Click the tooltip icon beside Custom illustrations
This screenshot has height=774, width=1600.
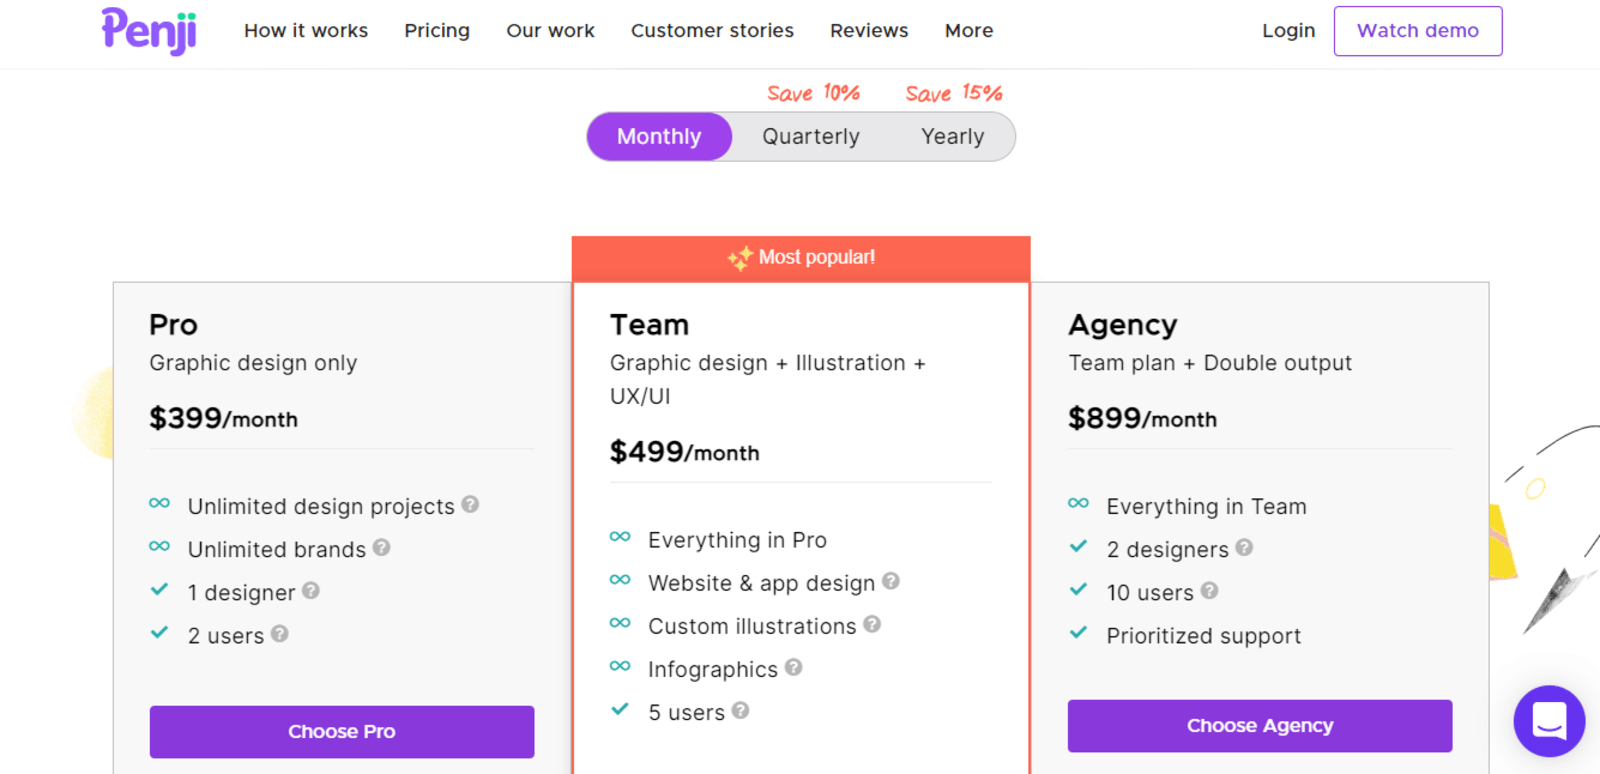tap(871, 625)
